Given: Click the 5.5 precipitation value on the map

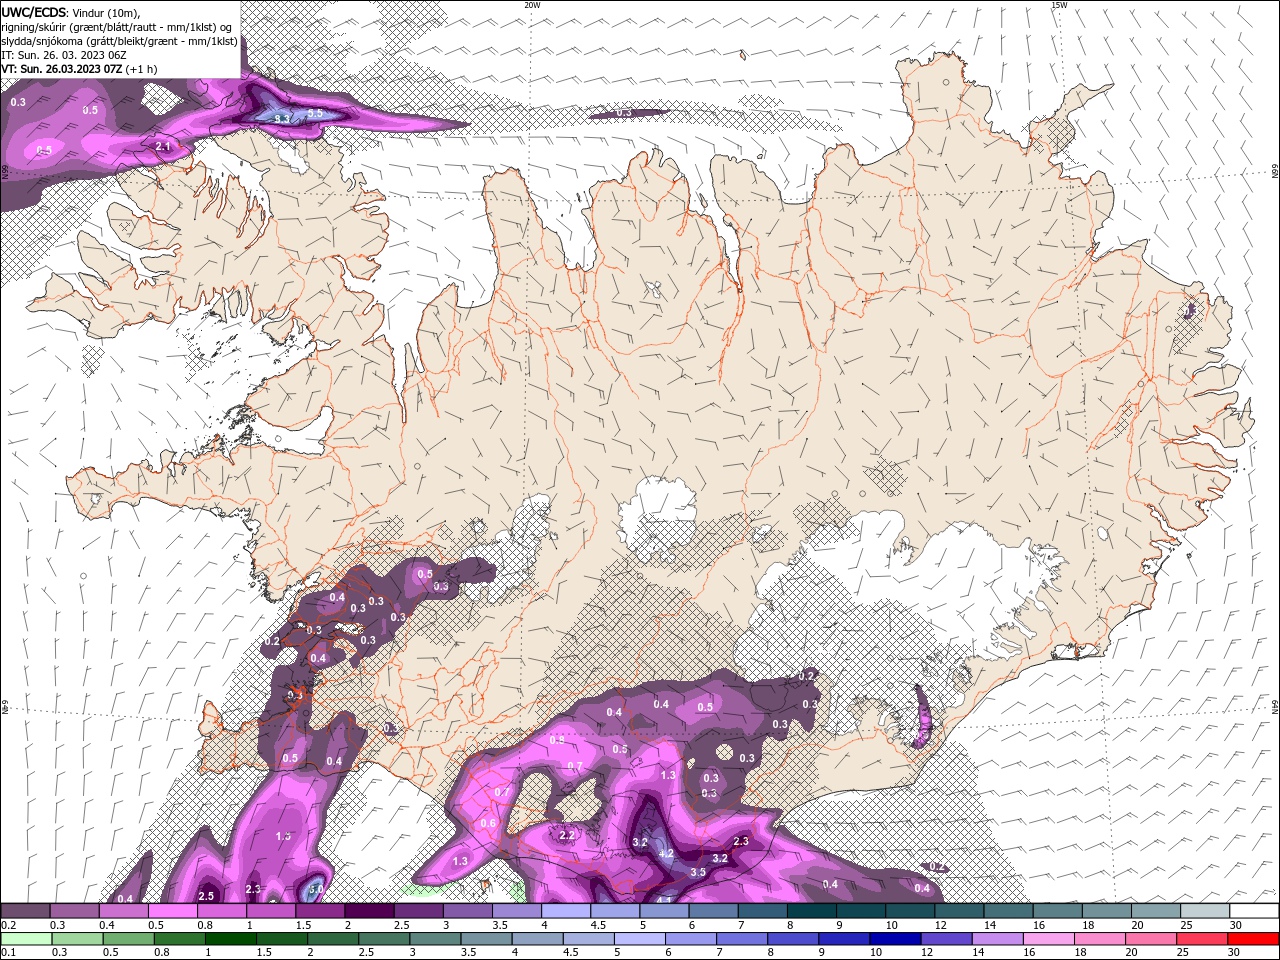Looking at the screenshot, I should (x=315, y=113).
